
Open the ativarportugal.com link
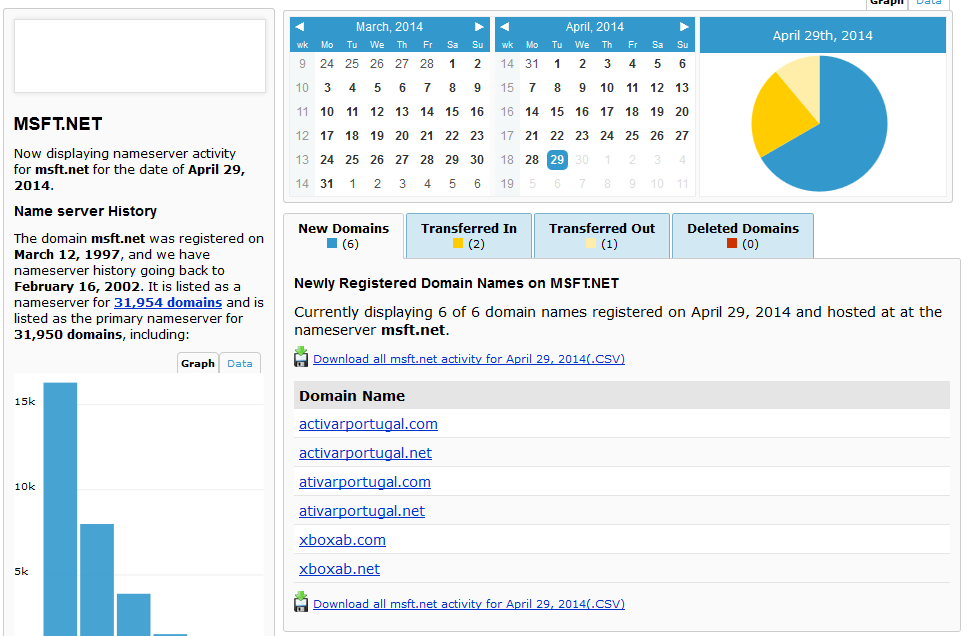coord(364,482)
